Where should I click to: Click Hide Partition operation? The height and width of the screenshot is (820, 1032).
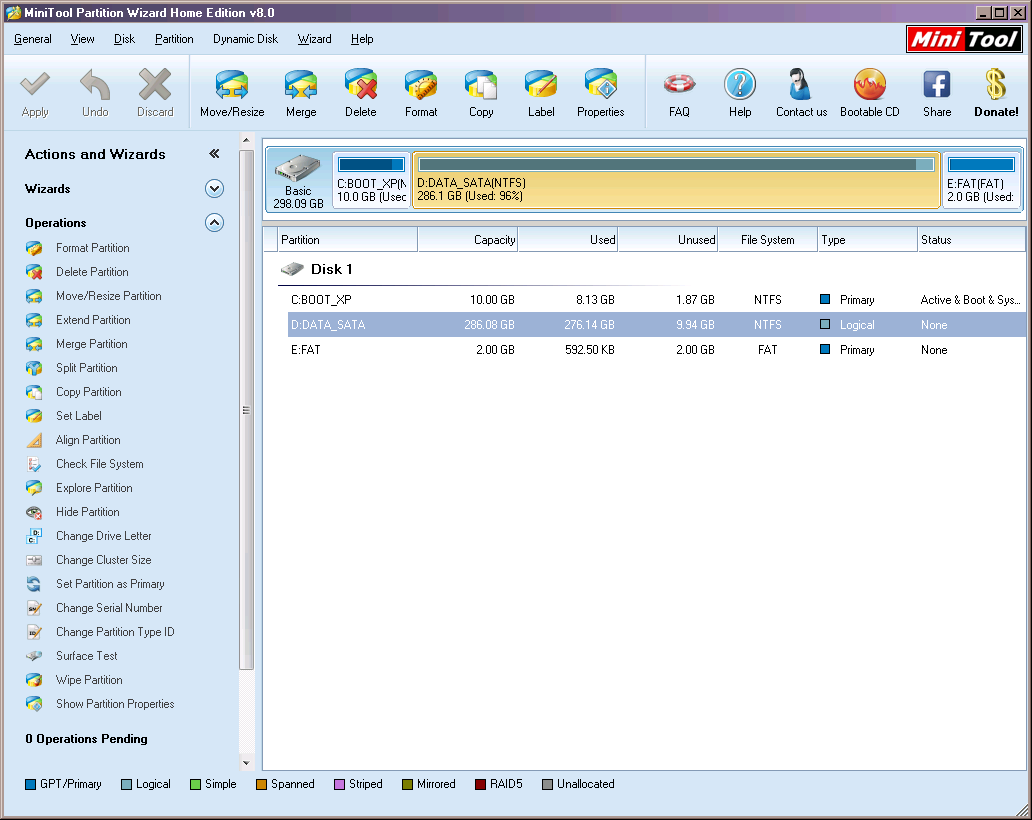point(88,512)
